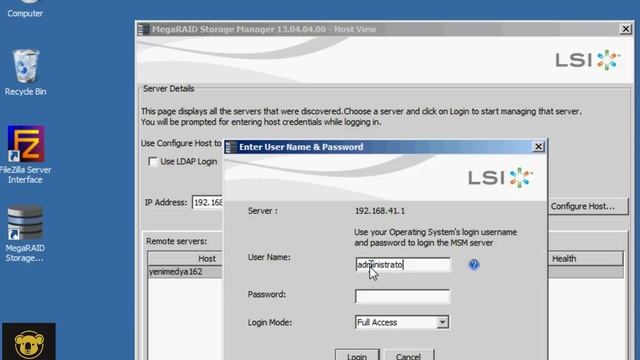Open FileZilla Server Interface desktop shortcut
The image size is (640, 360).
click(25, 155)
